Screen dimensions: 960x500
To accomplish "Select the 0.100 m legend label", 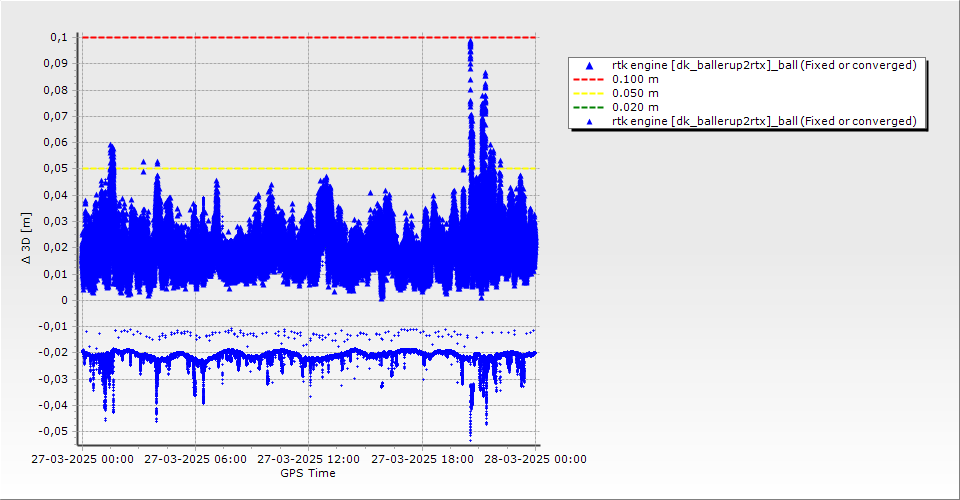I will tap(636, 79).
